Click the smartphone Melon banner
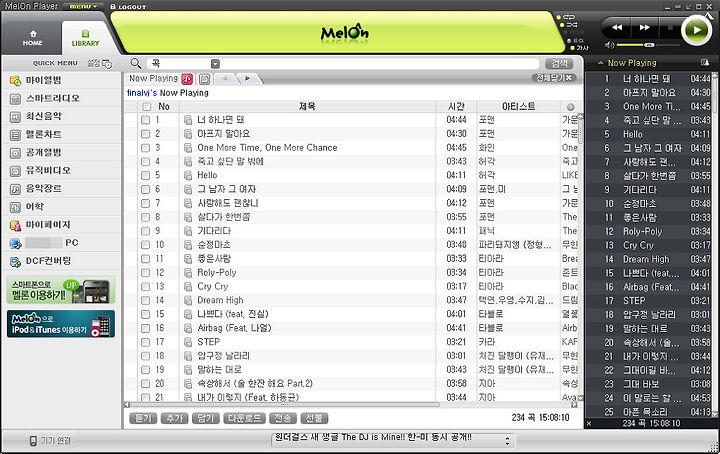Viewport: 720px width, 454px height. tap(61, 290)
